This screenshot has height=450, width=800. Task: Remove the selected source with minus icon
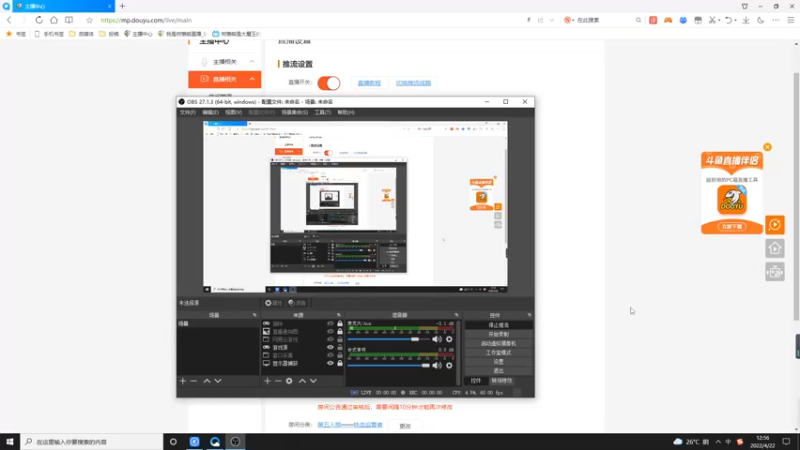278,381
